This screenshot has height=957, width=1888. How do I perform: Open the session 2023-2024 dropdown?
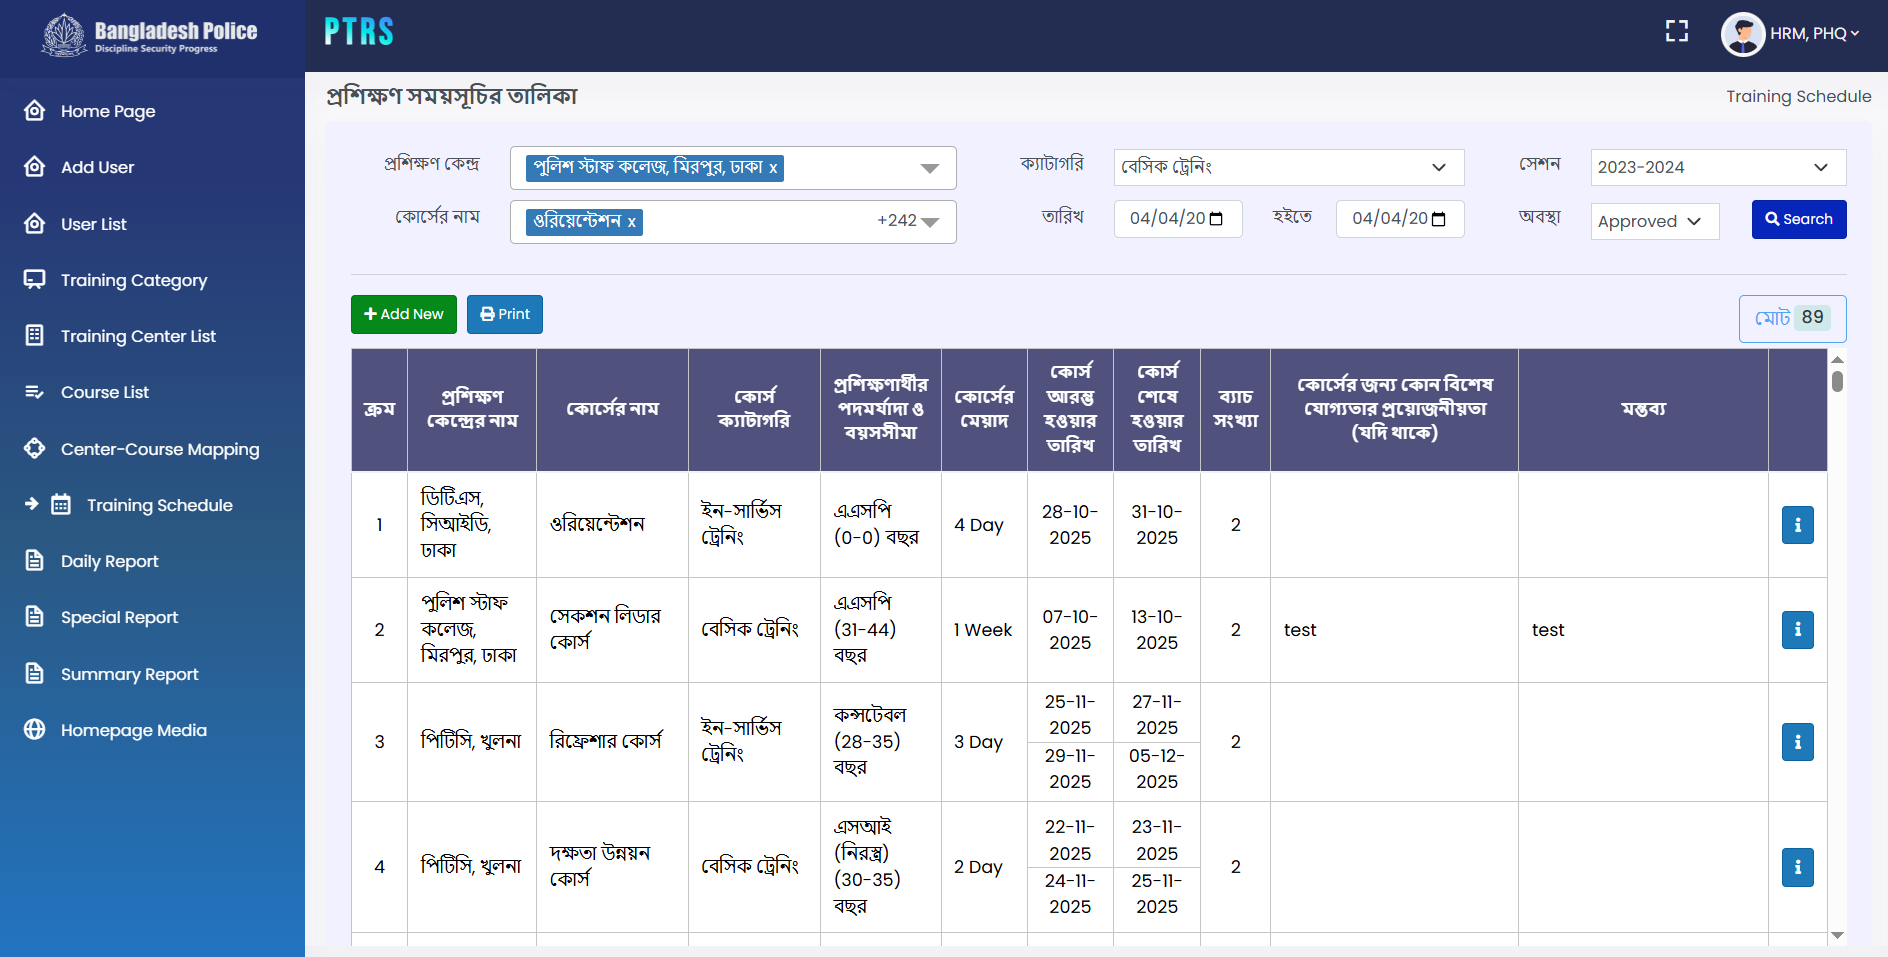click(1717, 167)
